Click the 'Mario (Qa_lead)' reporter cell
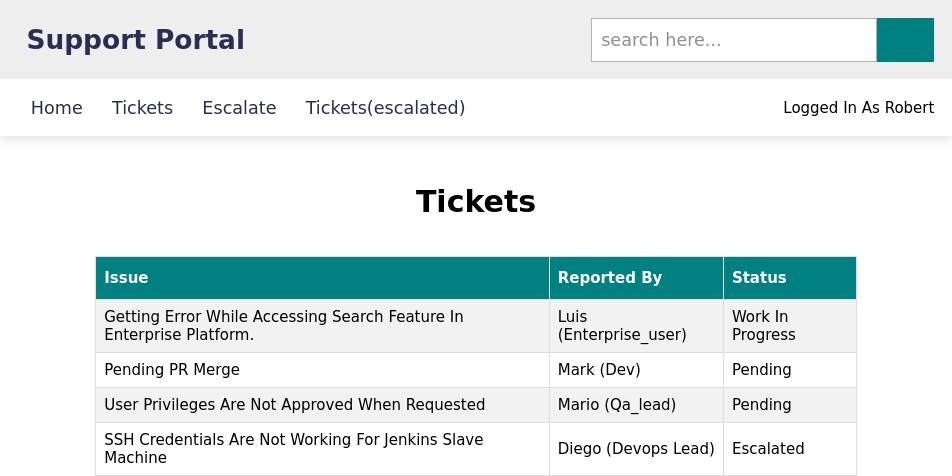 [636, 405]
